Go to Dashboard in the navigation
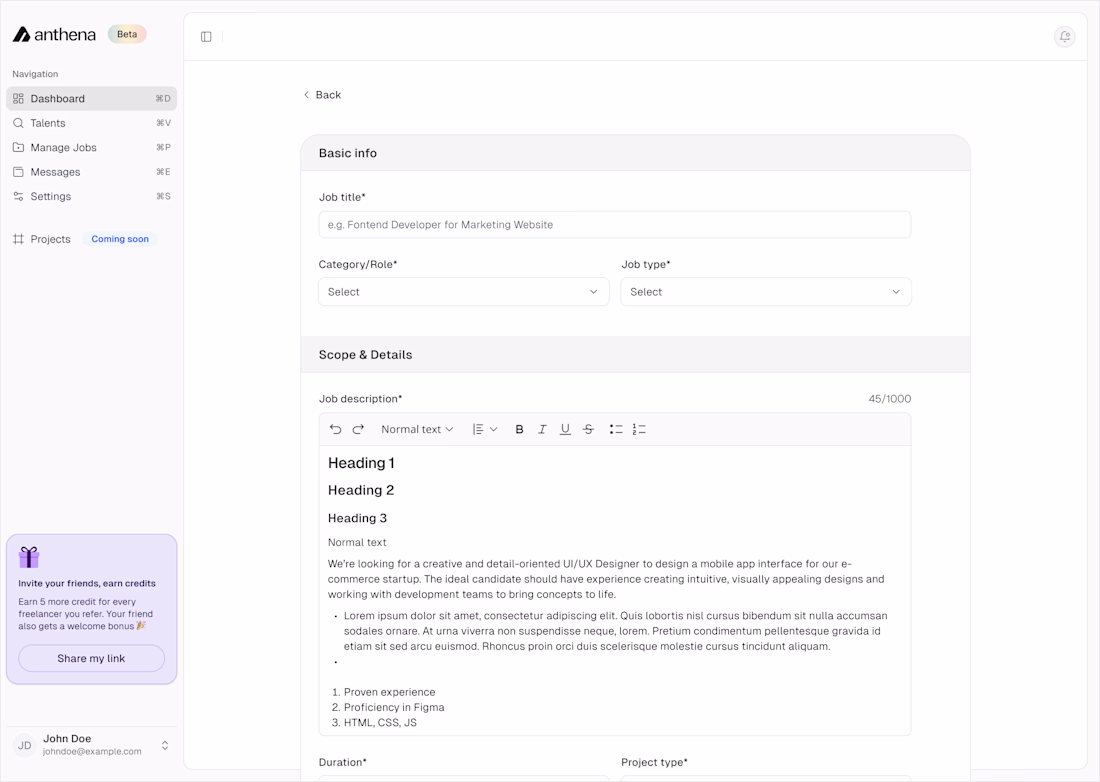Screen dimensions: 1100x782 coord(91,99)
